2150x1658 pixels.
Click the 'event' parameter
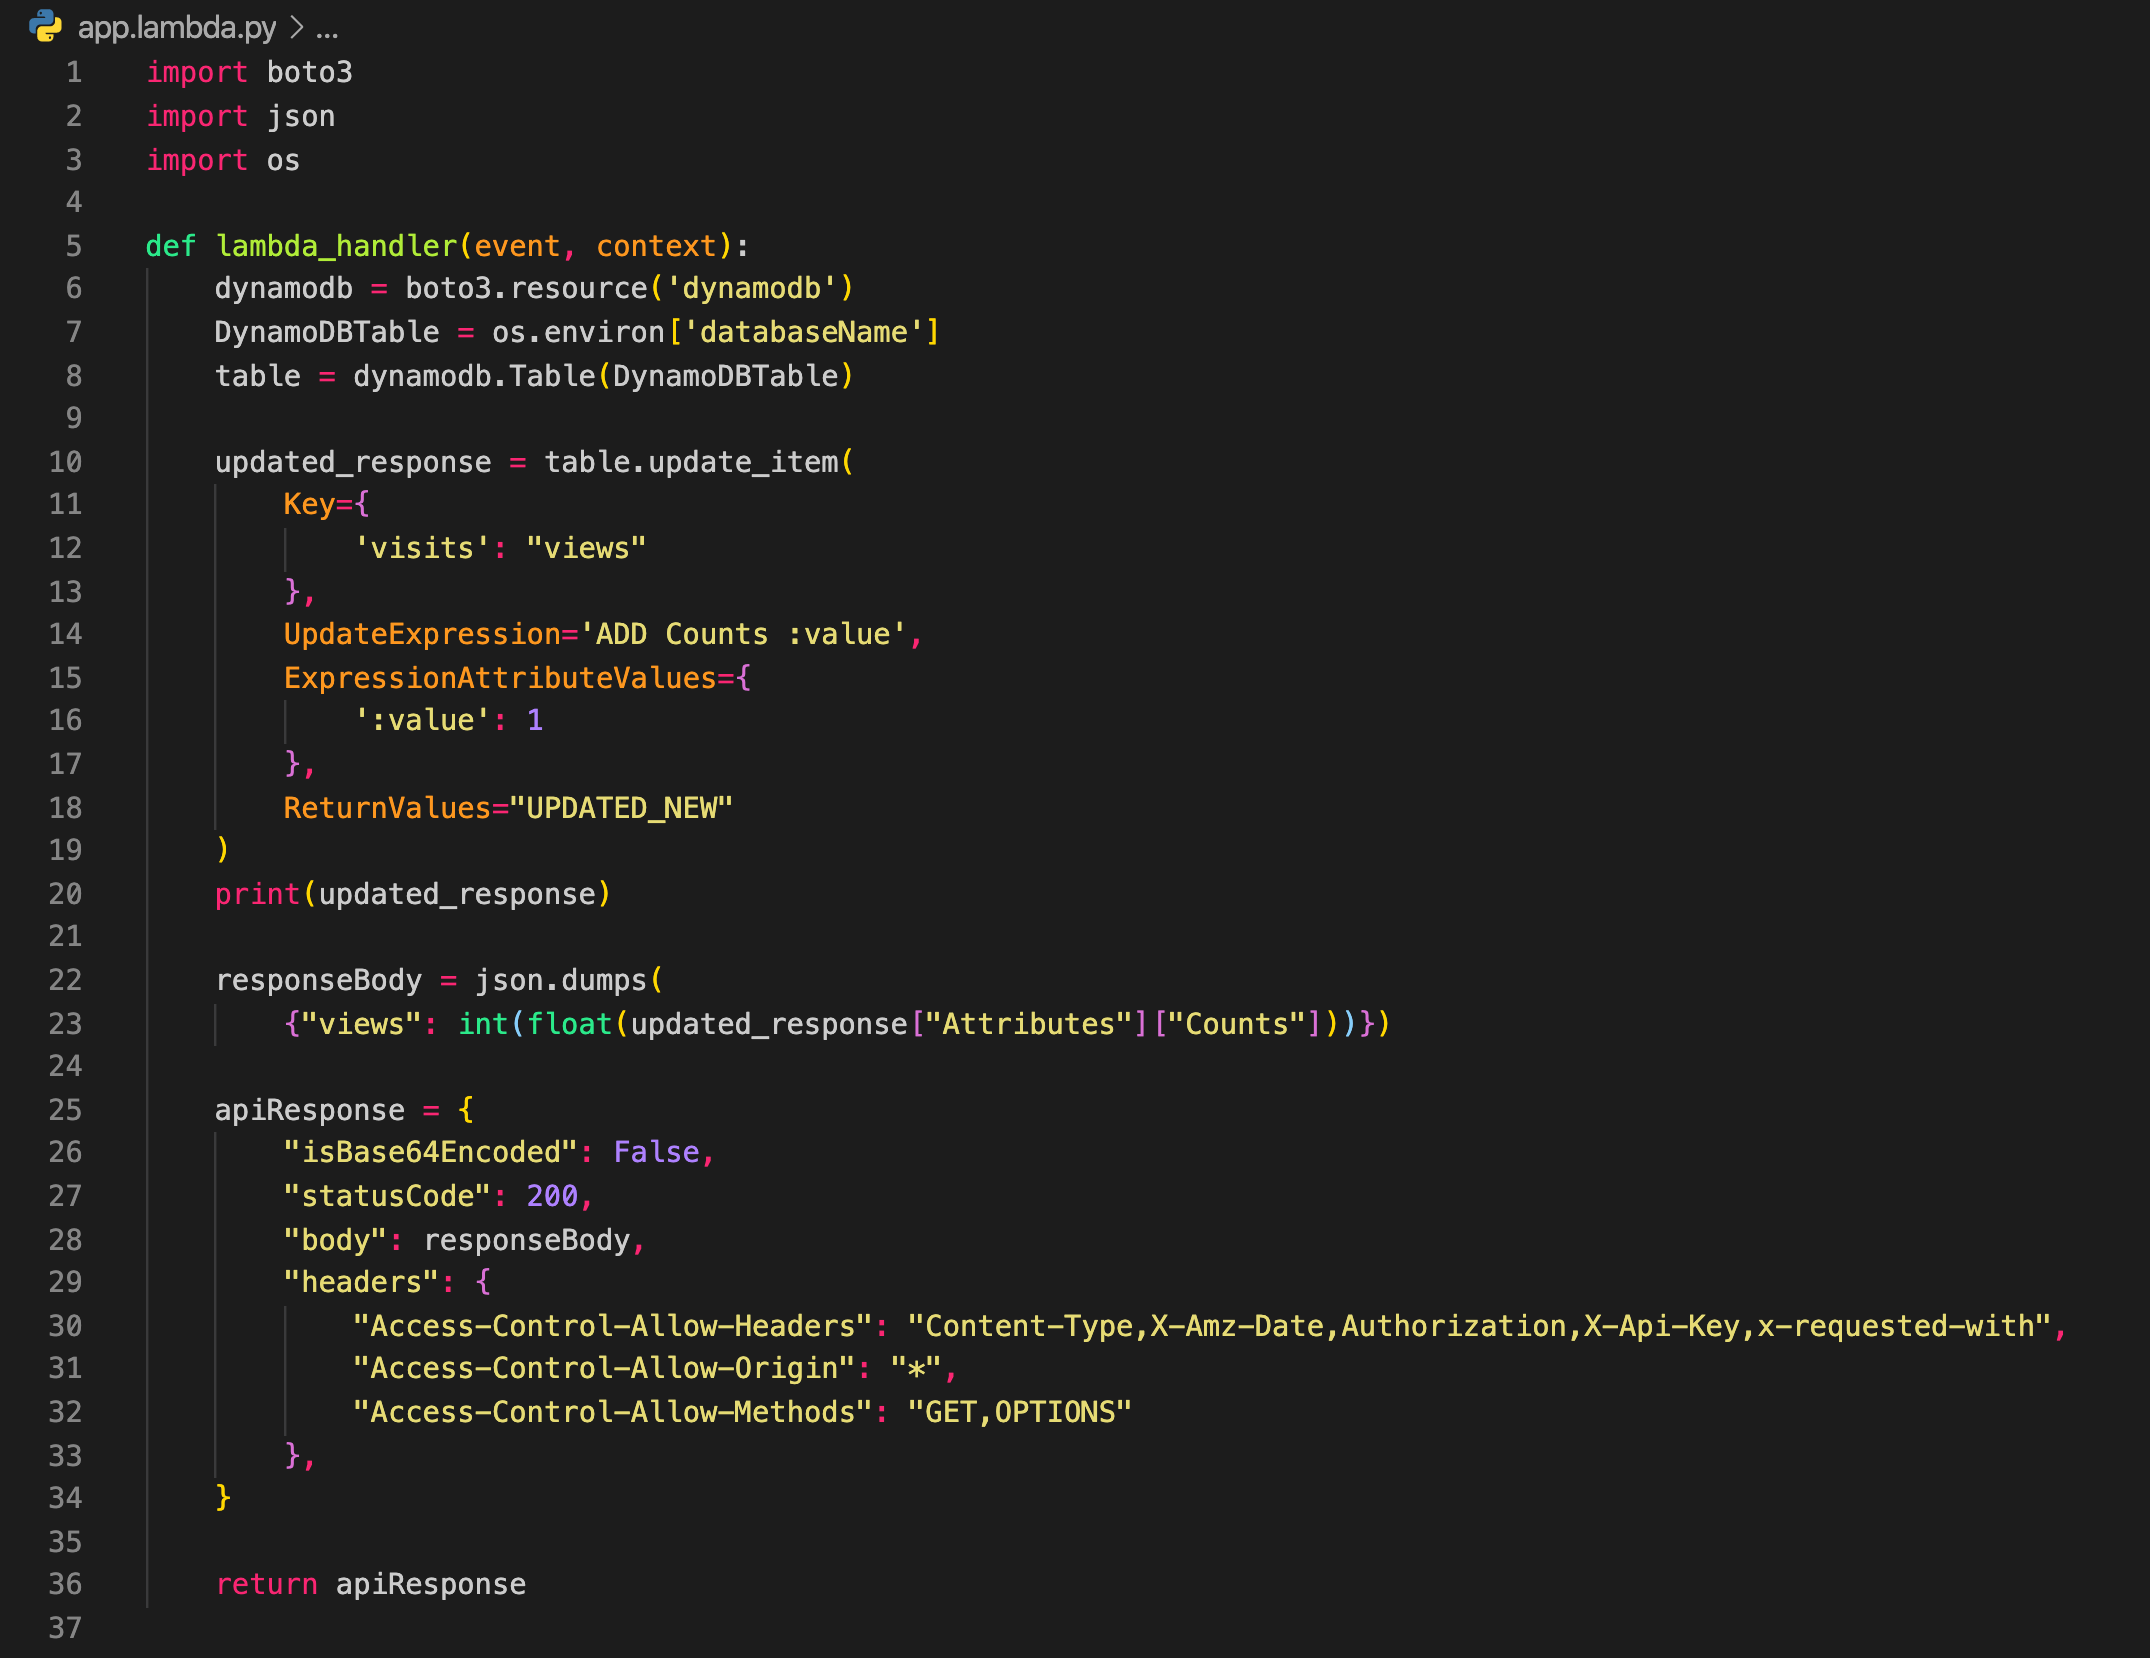click(517, 246)
